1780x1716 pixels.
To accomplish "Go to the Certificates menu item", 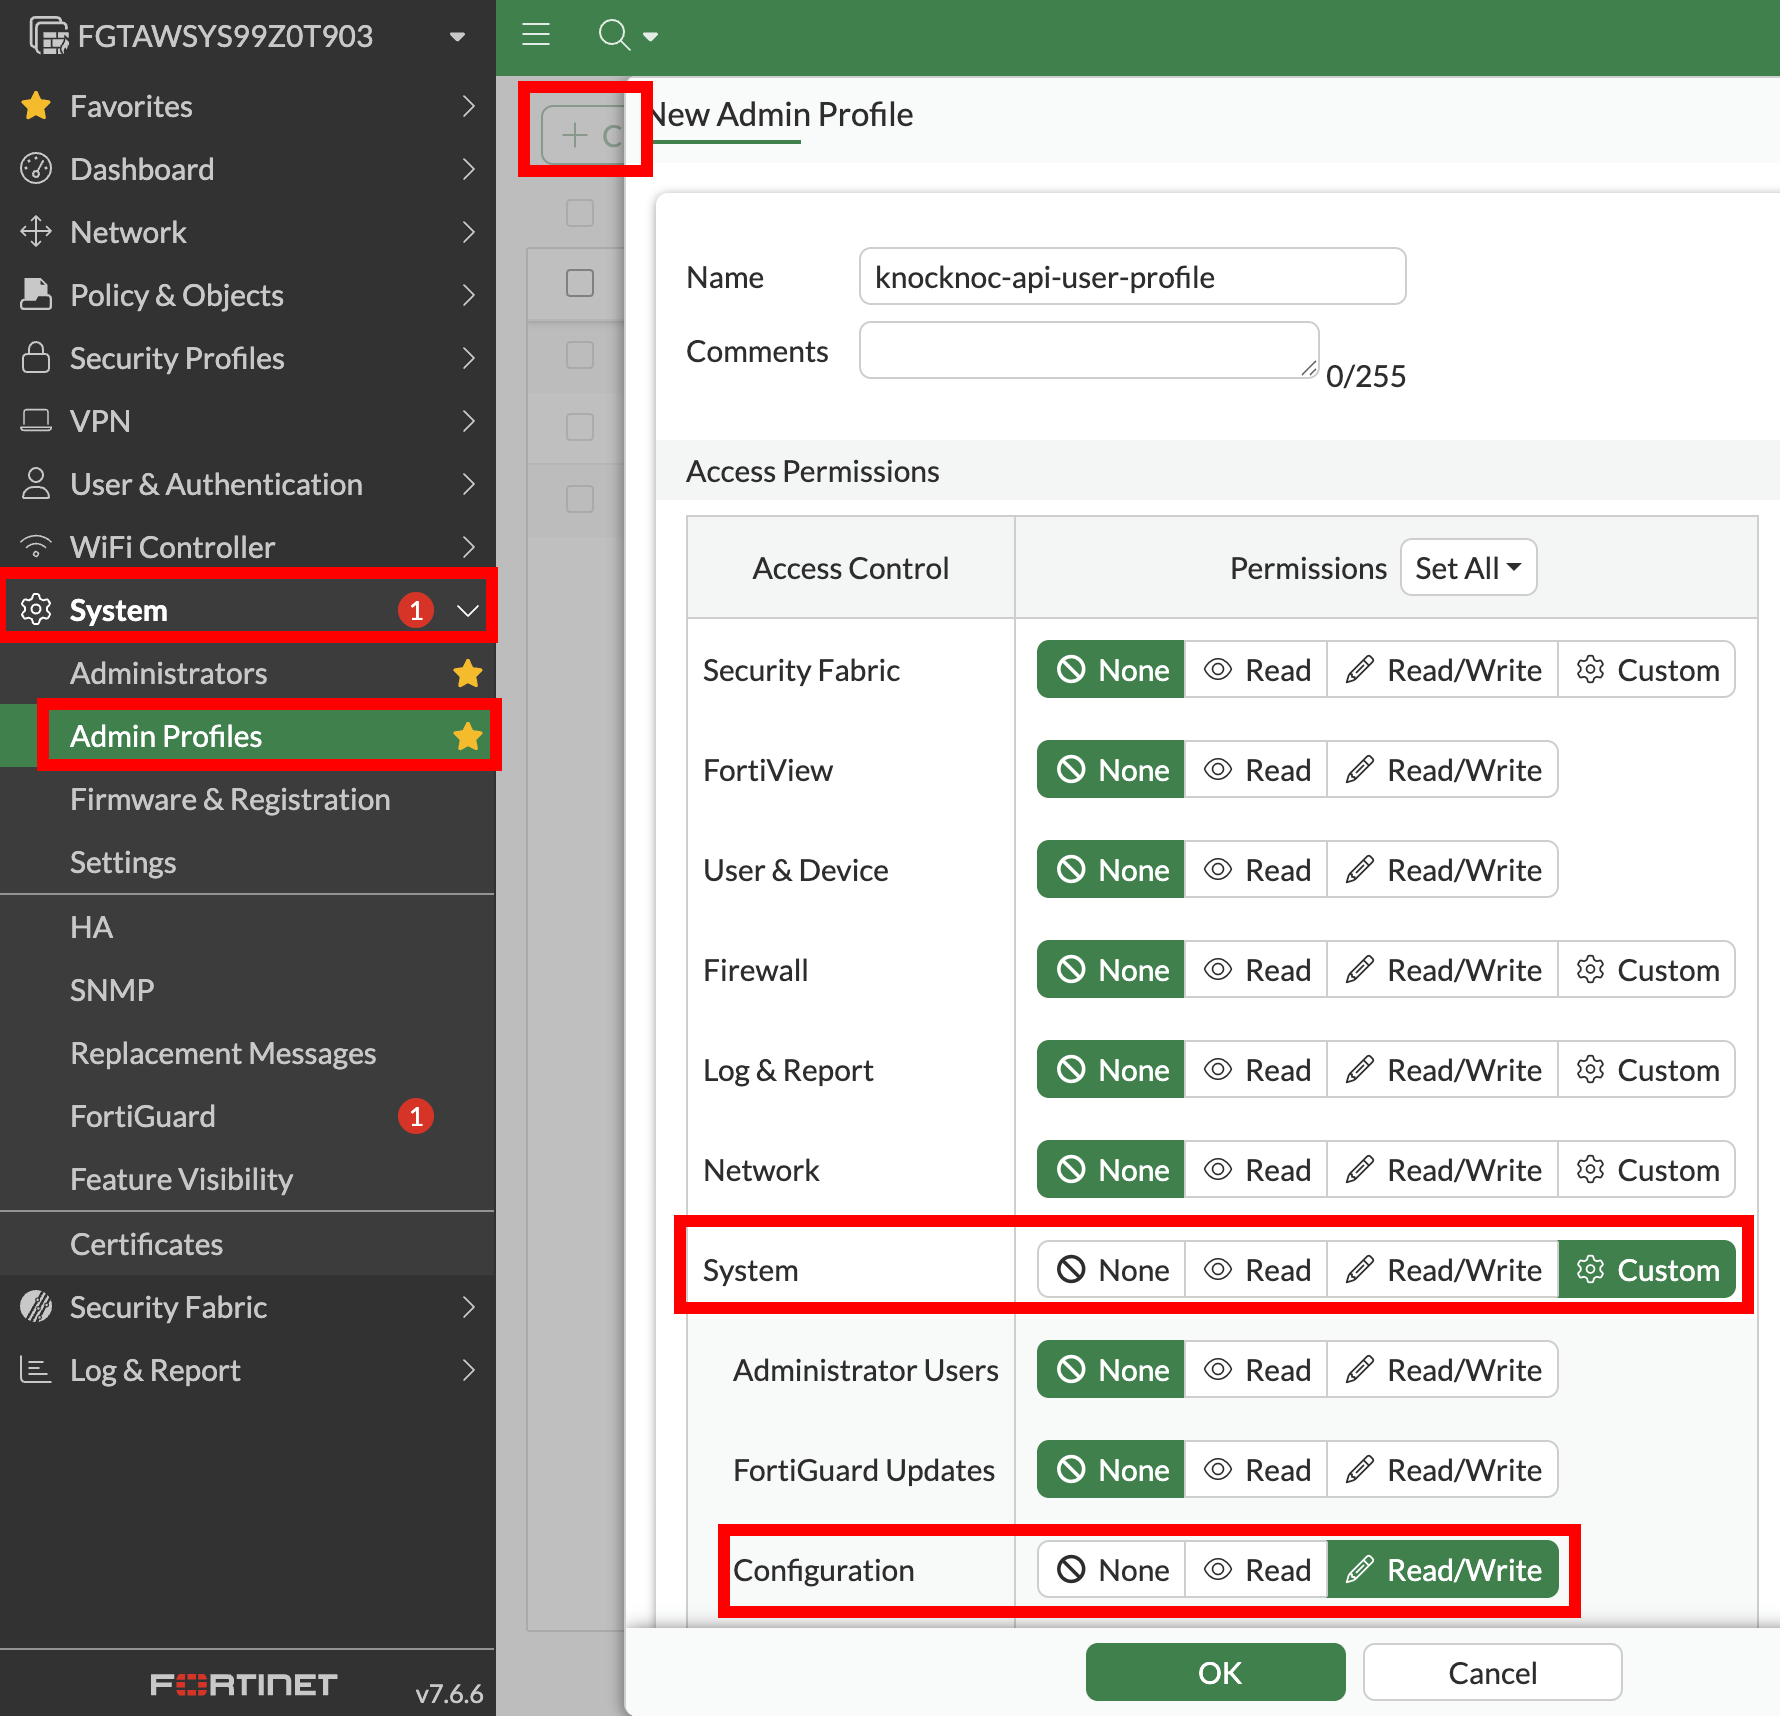I will [x=146, y=1244].
